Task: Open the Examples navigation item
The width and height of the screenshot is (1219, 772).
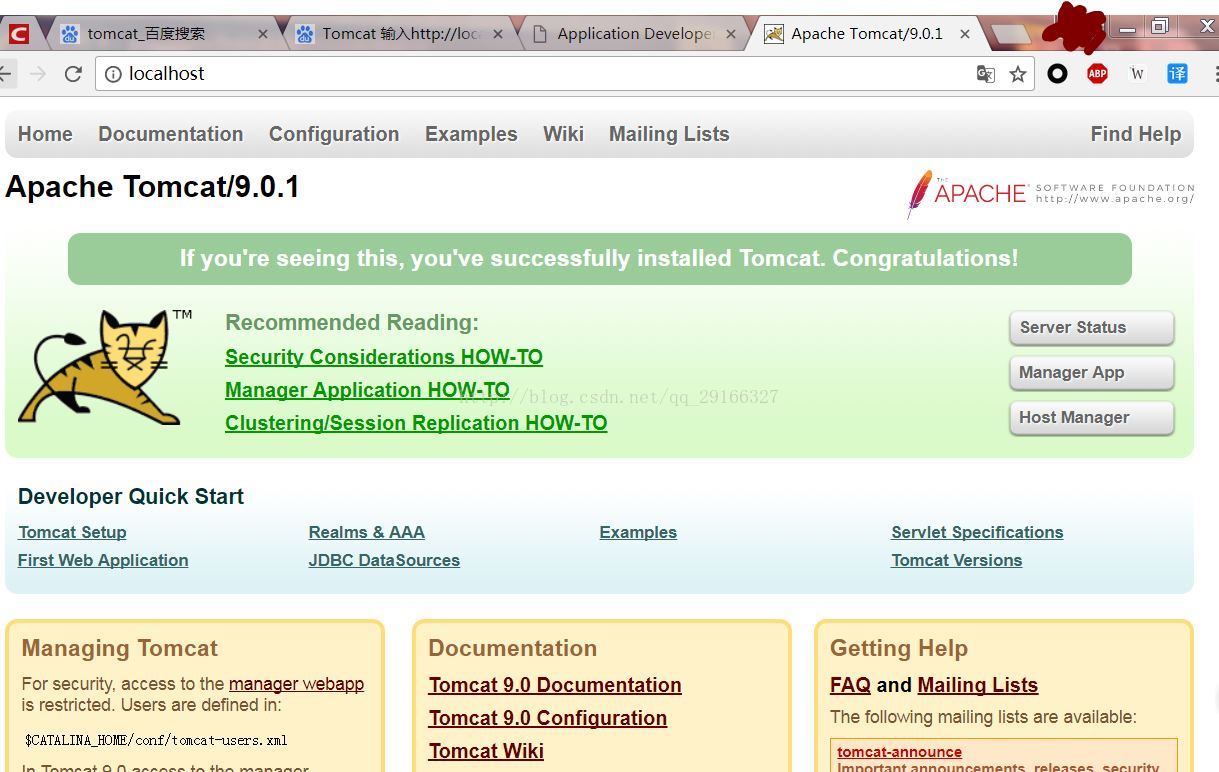Action: (471, 134)
